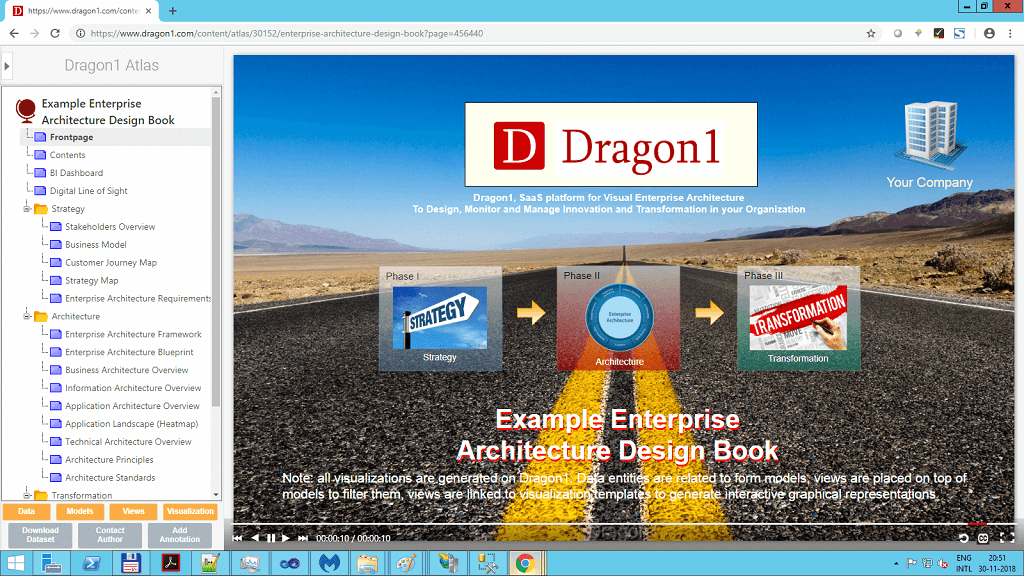Open Malwarebytes from the taskbar
The image size is (1024, 576).
click(329, 563)
